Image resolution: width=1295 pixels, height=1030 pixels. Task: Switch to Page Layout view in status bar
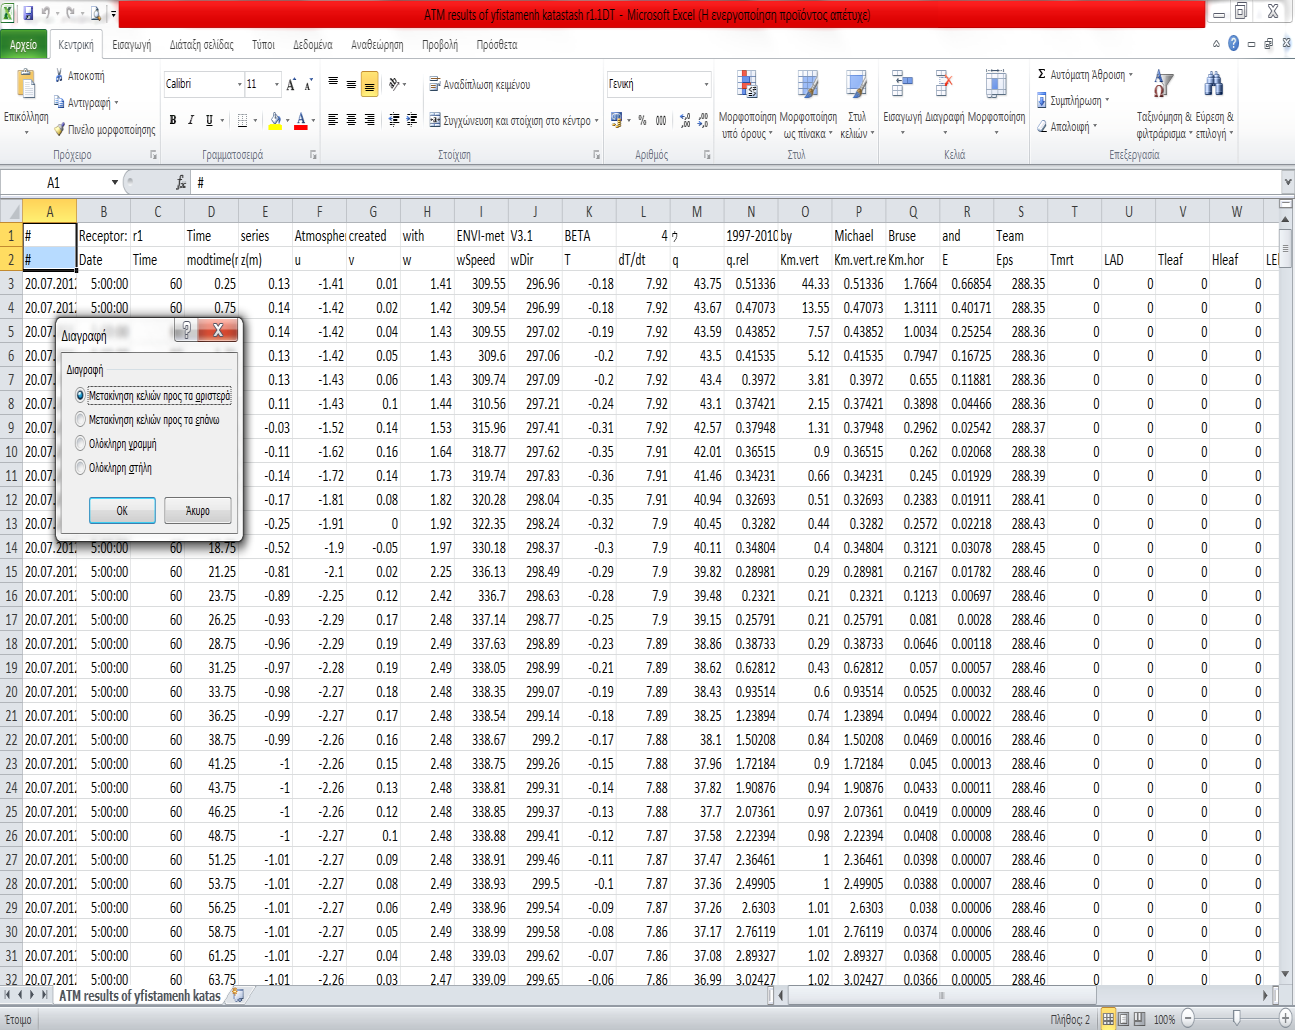coord(1124,1019)
